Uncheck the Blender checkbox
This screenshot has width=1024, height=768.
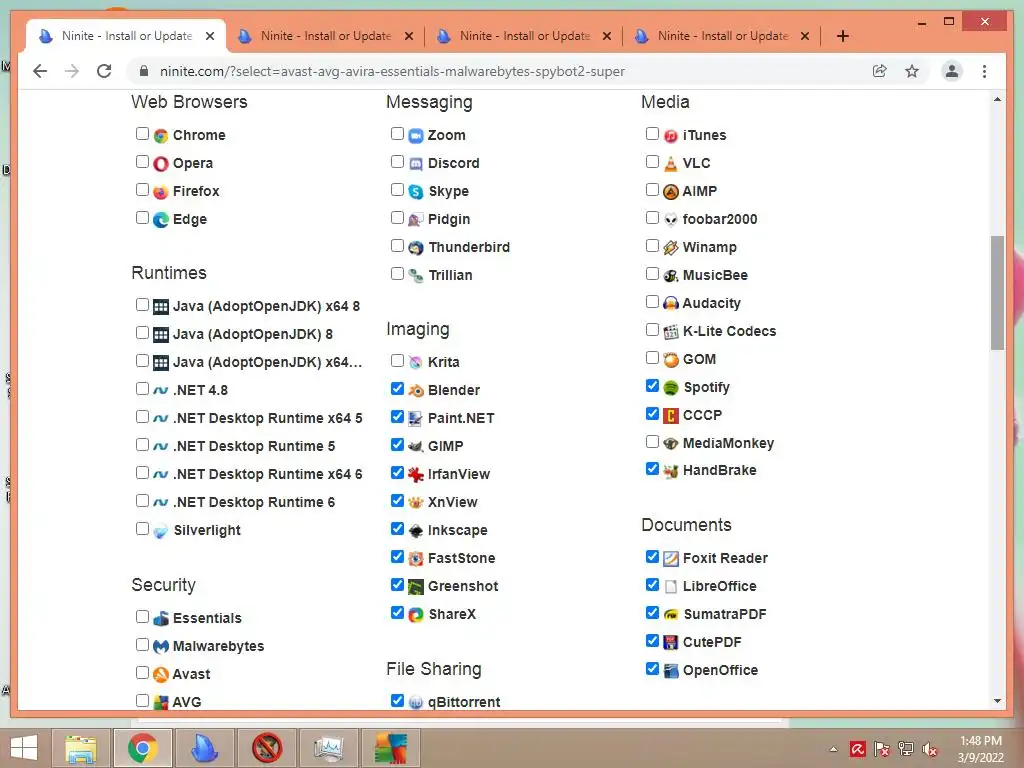[x=397, y=389]
